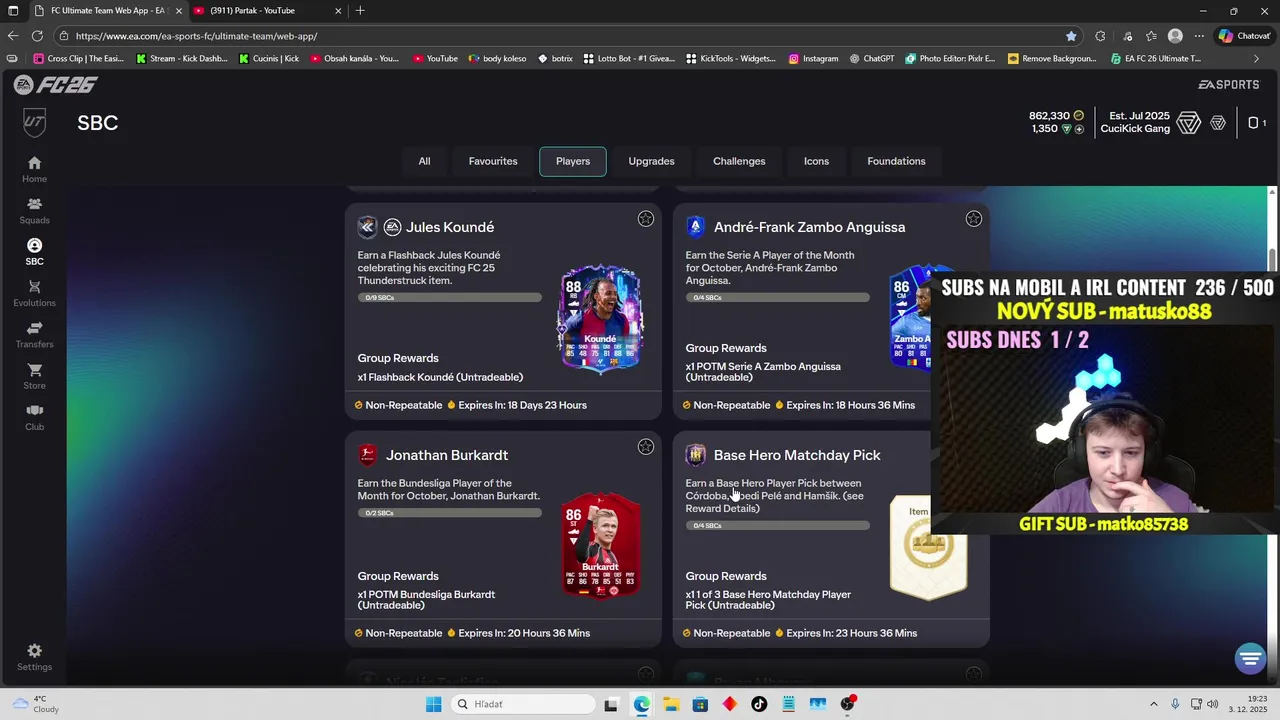Open the unassigned items counter icon
The width and height of the screenshot is (1280, 720).
(x=1256, y=123)
